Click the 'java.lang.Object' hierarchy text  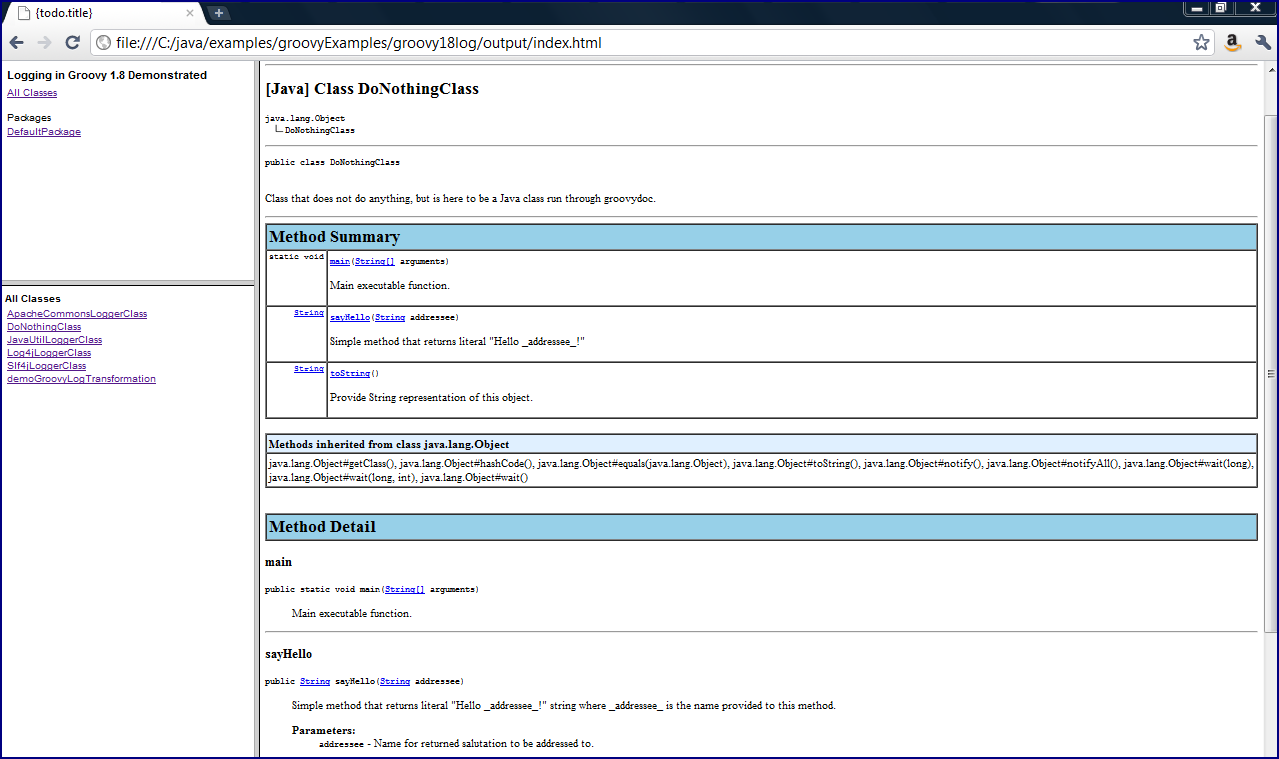[x=305, y=118]
